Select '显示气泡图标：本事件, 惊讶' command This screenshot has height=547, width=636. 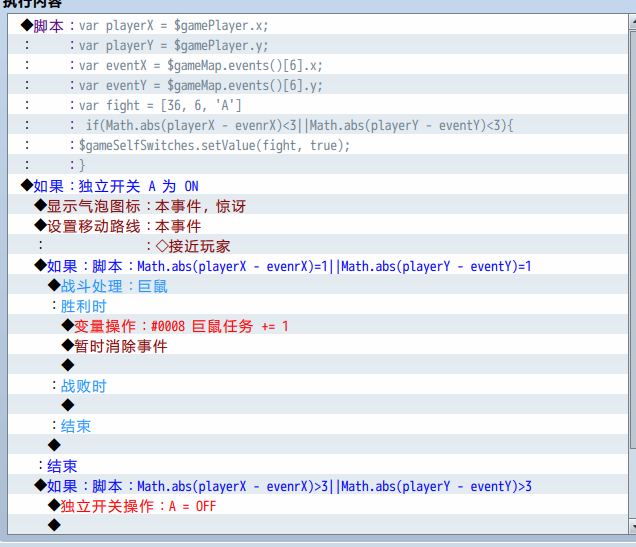pos(318,205)
